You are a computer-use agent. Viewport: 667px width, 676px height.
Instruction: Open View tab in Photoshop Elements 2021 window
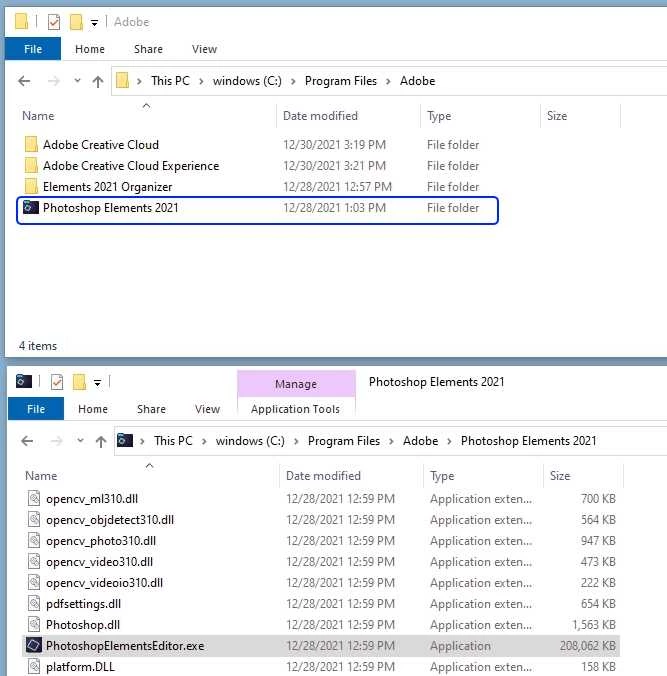pos(207,409)
